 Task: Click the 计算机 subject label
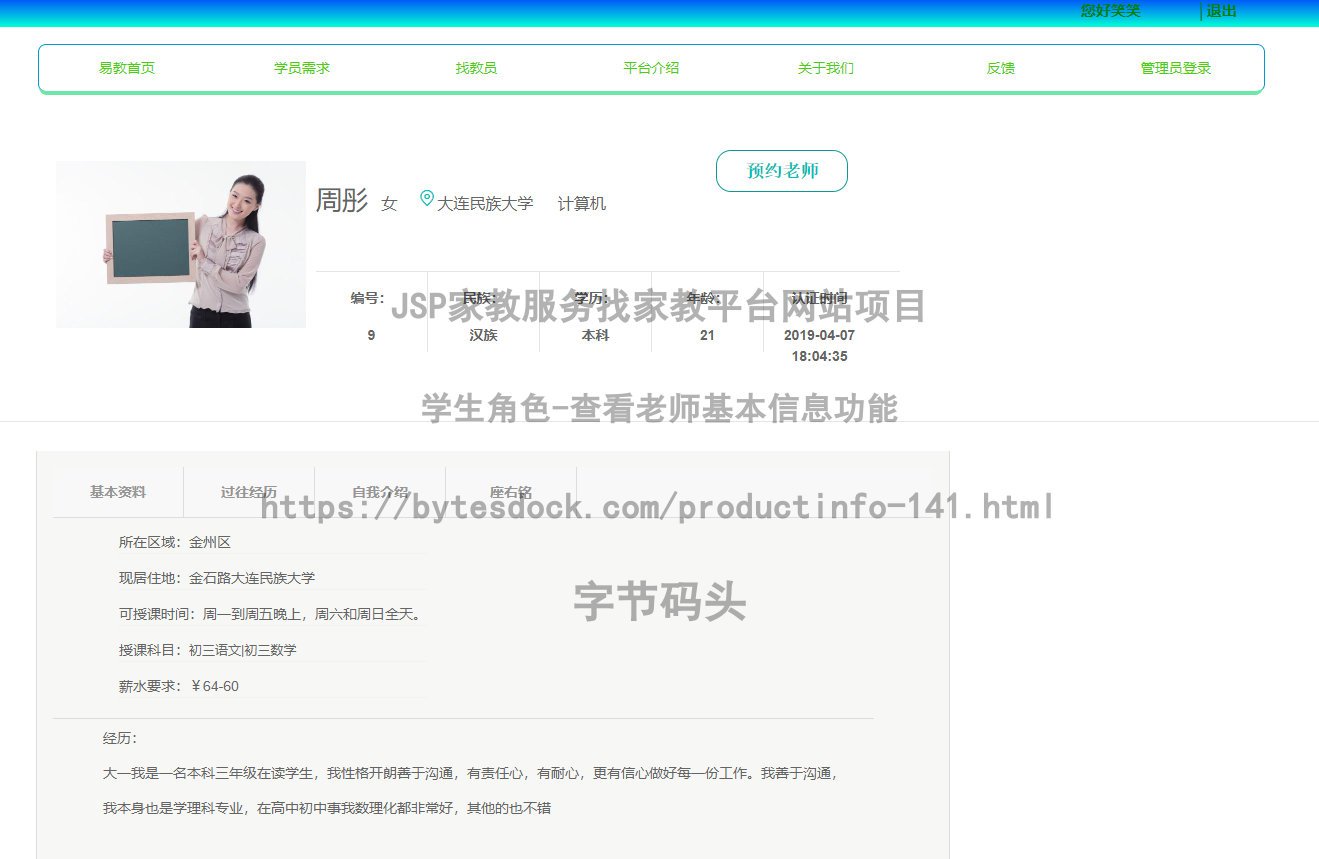[x=581, y=203]
